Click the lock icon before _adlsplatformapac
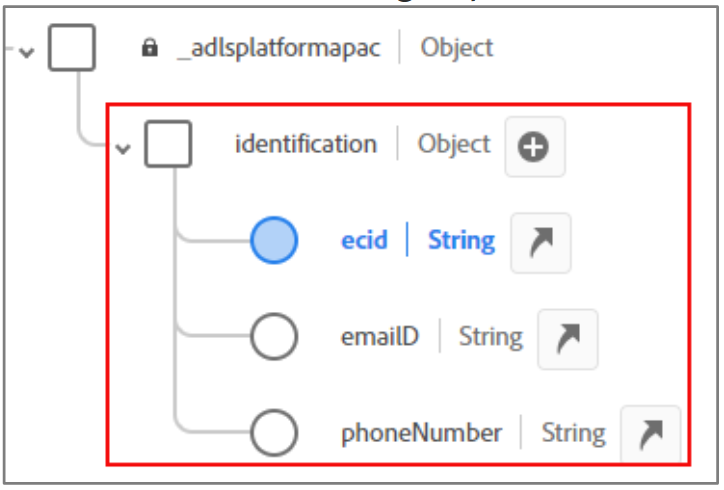Screen dimensions: 724x490 pyautogui.click(x=150, y=48)
